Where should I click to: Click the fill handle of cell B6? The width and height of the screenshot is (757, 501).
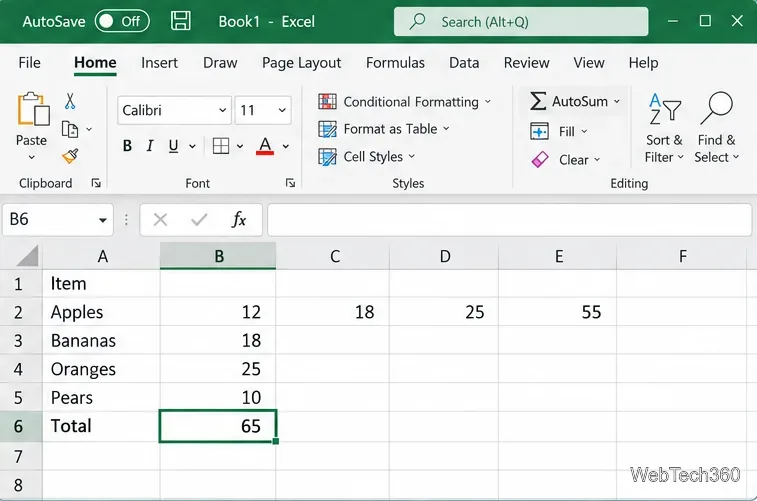pyautogui.click(x=276, y=441)
